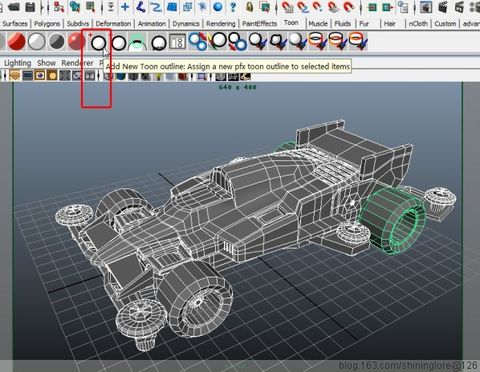480x372 pixels.
Task: Select the green highlighted rear wheel
Action: (x=392, y=221)
